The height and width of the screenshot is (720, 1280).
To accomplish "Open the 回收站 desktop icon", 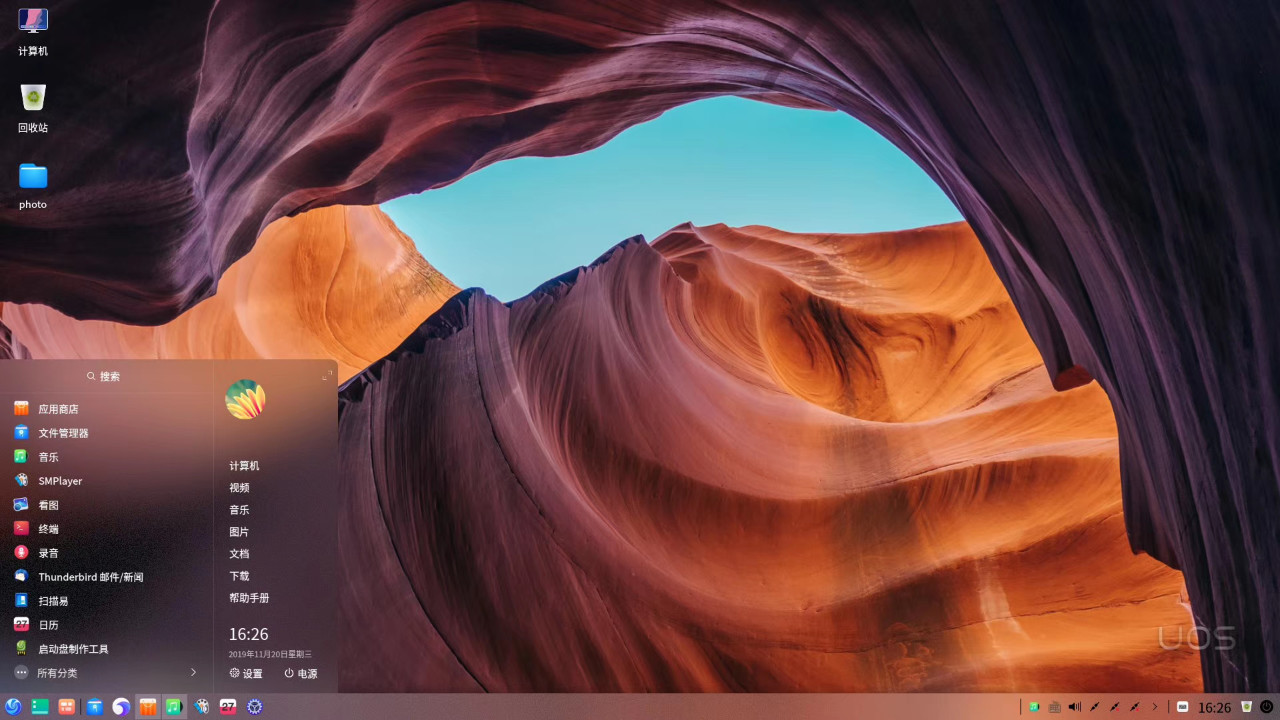I will point(33,107).
